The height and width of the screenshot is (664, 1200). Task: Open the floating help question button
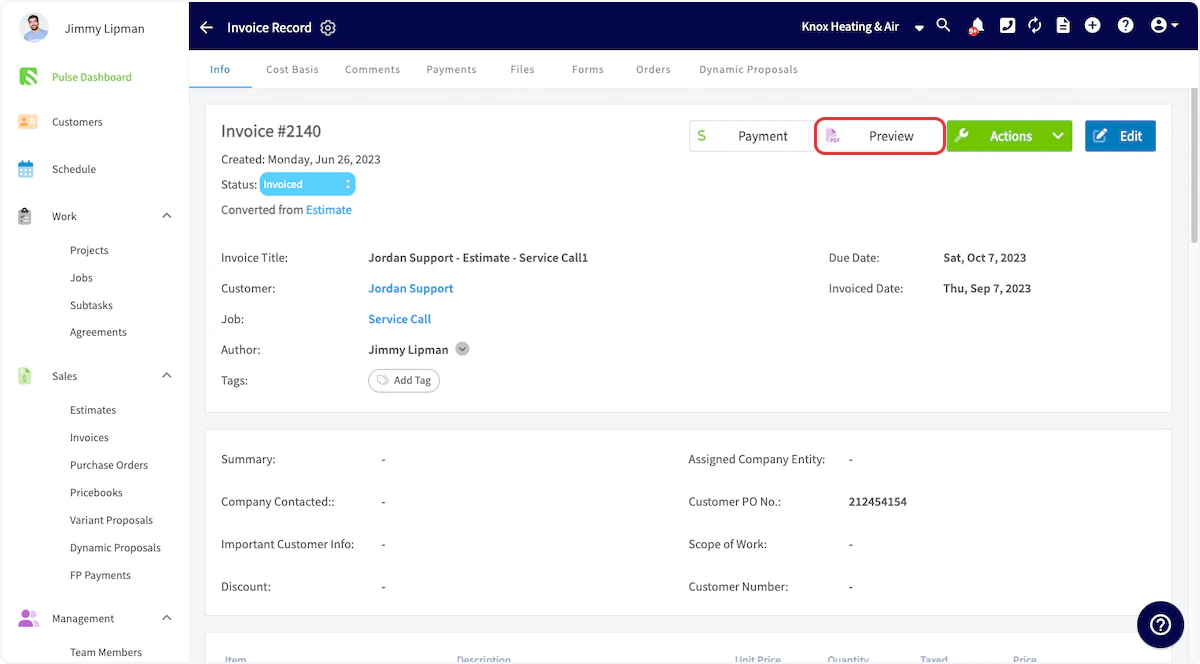[1160, 625]
